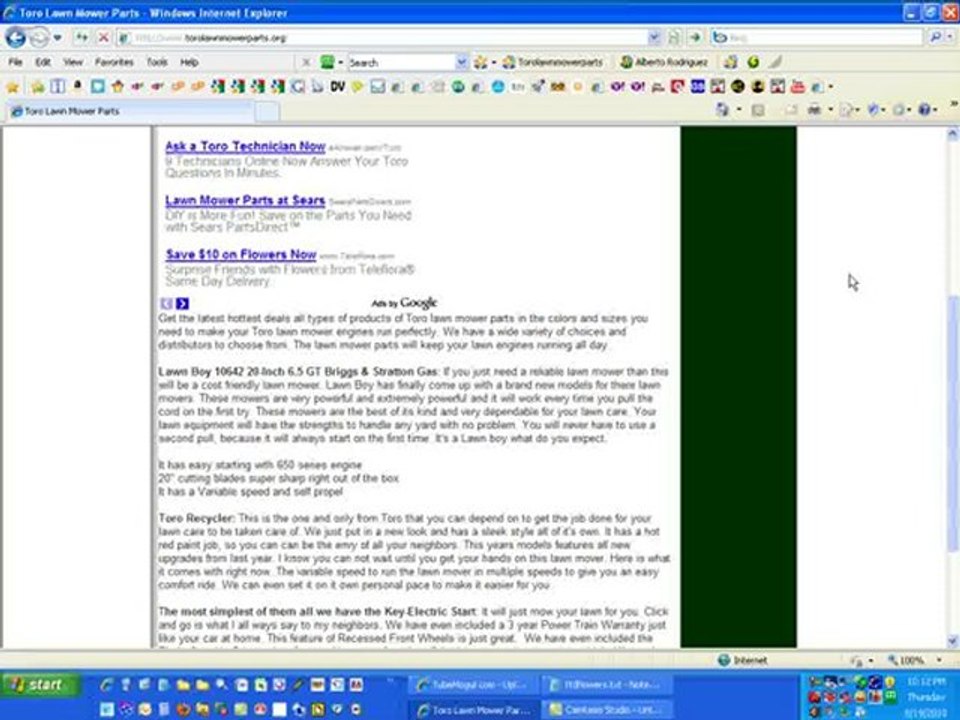Expand the Page menu dropdown in command bar

click(858, 110)
